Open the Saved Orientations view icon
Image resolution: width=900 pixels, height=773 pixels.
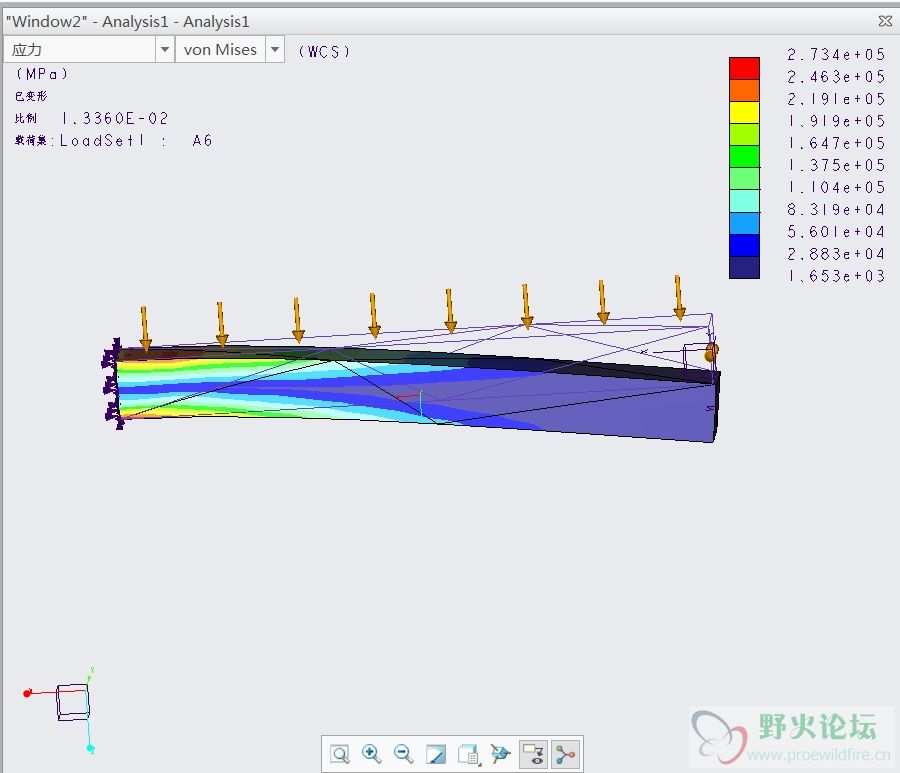click(x=468, y=754)
